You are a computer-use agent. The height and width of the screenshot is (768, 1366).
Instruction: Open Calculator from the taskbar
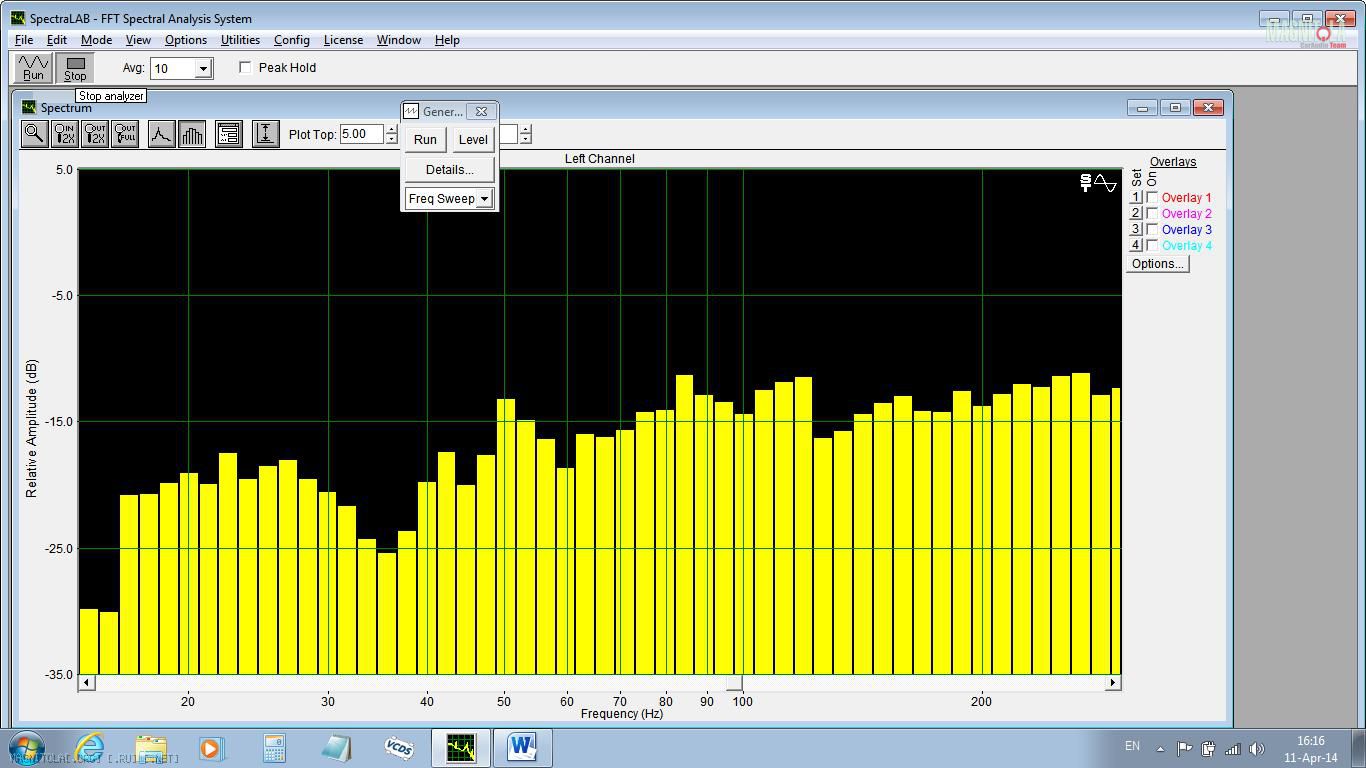tap(274, 747)
